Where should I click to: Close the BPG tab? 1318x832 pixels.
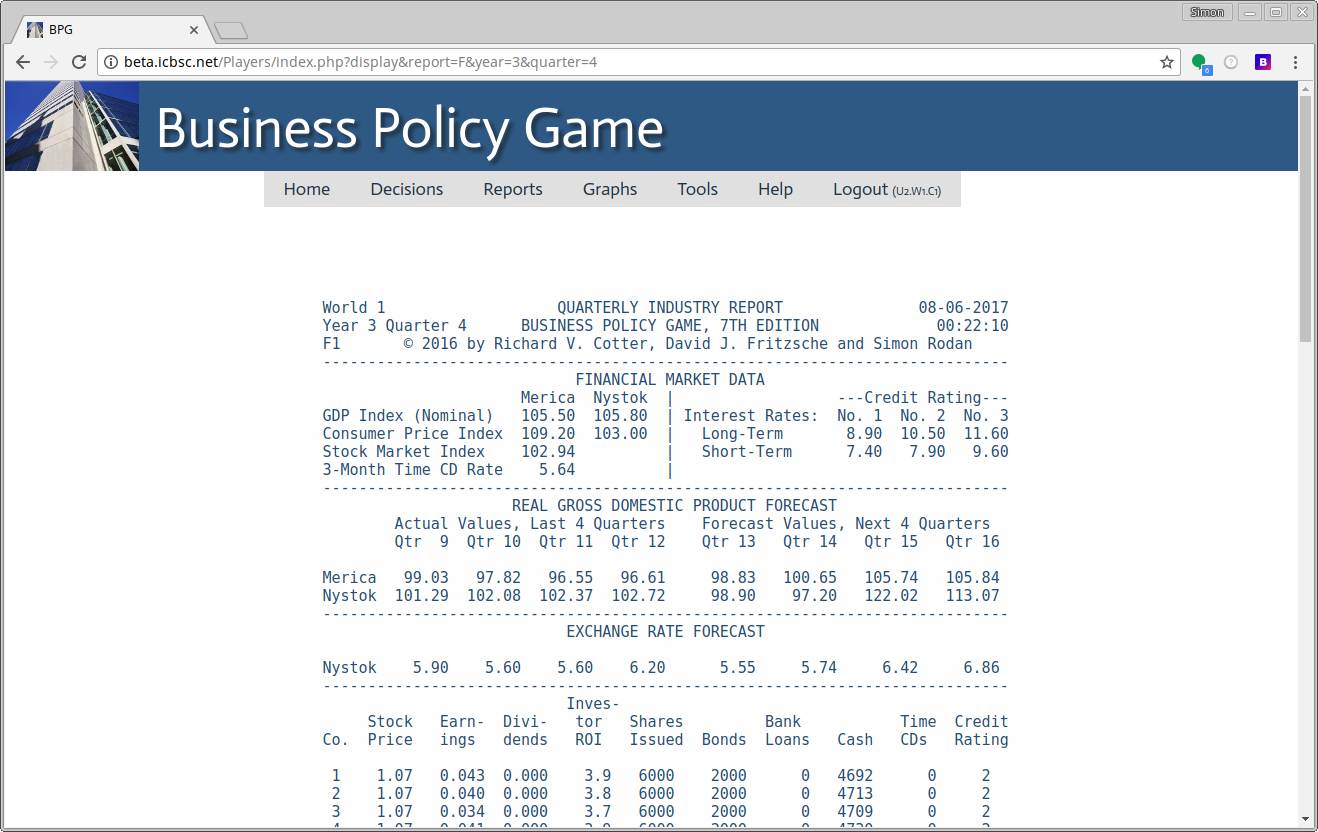coord(194,30)
